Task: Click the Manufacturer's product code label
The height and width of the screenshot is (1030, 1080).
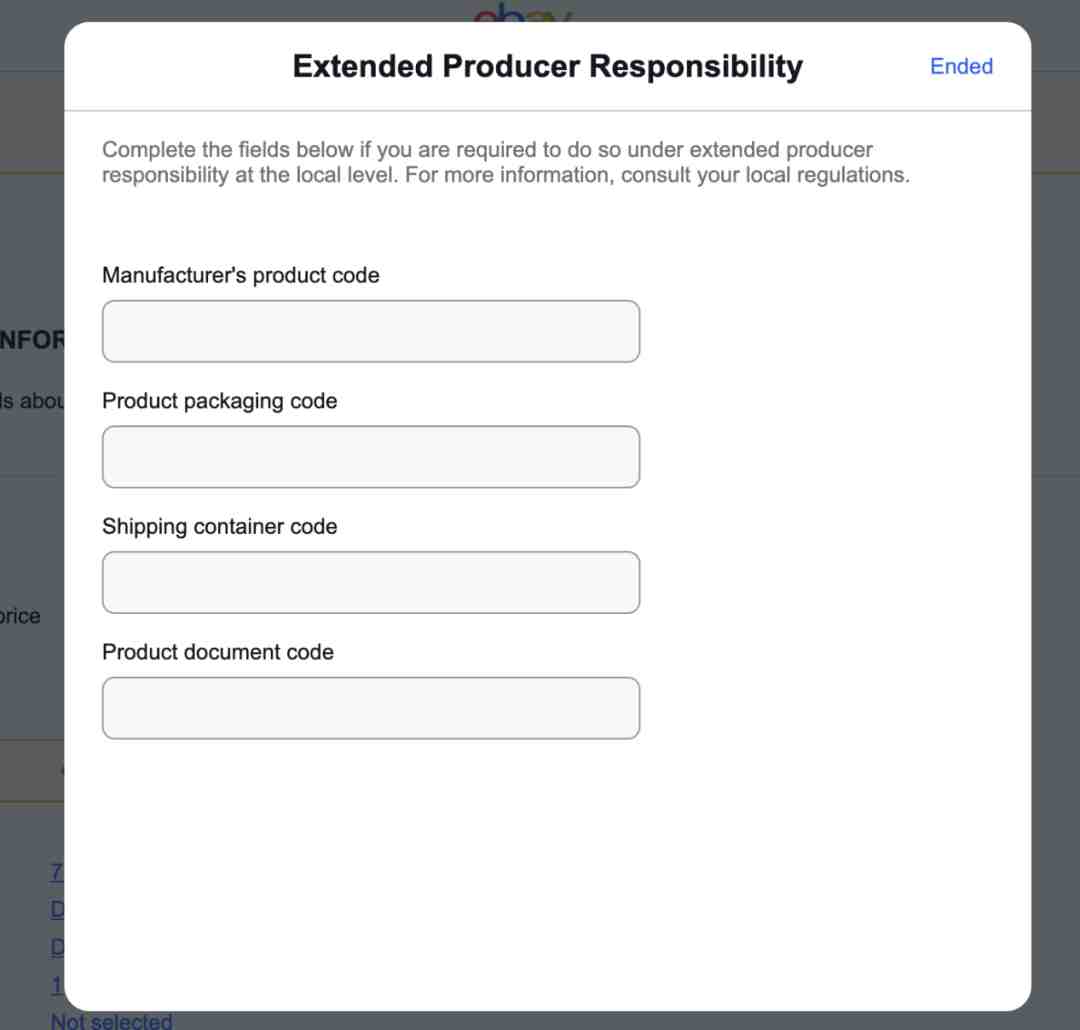Action: click(240, 275)
